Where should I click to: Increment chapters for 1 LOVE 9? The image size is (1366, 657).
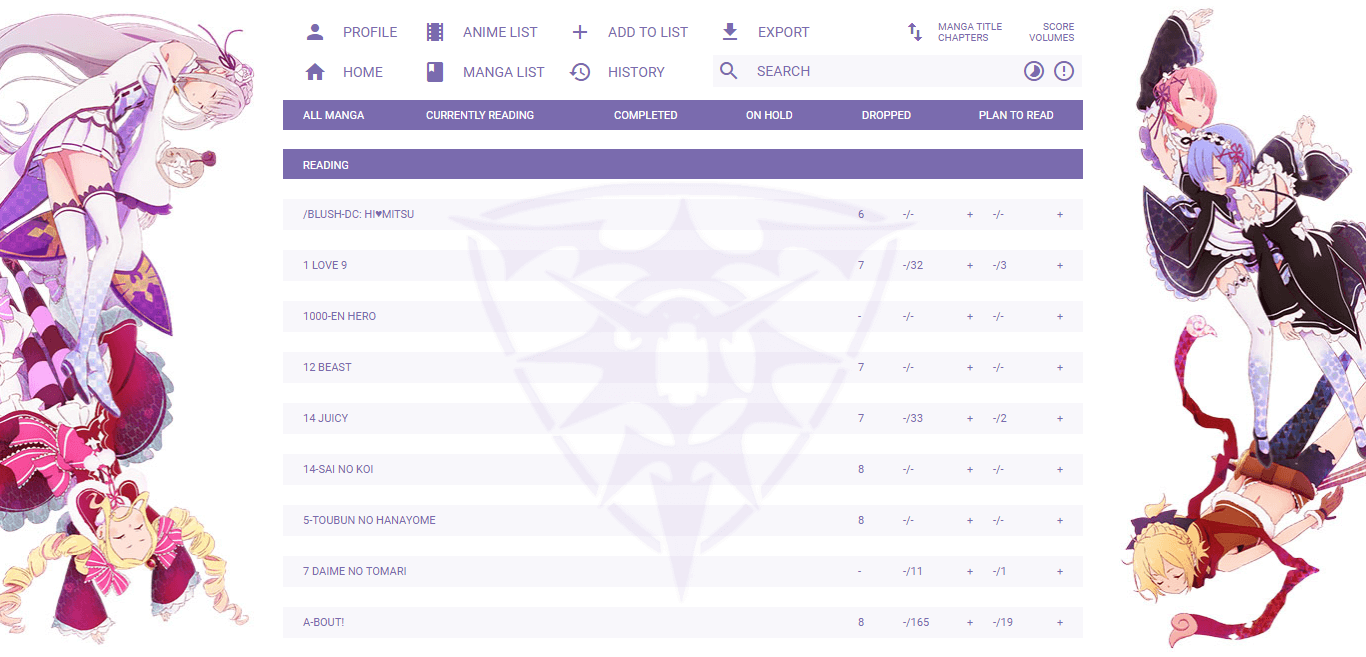coord(970,265)
